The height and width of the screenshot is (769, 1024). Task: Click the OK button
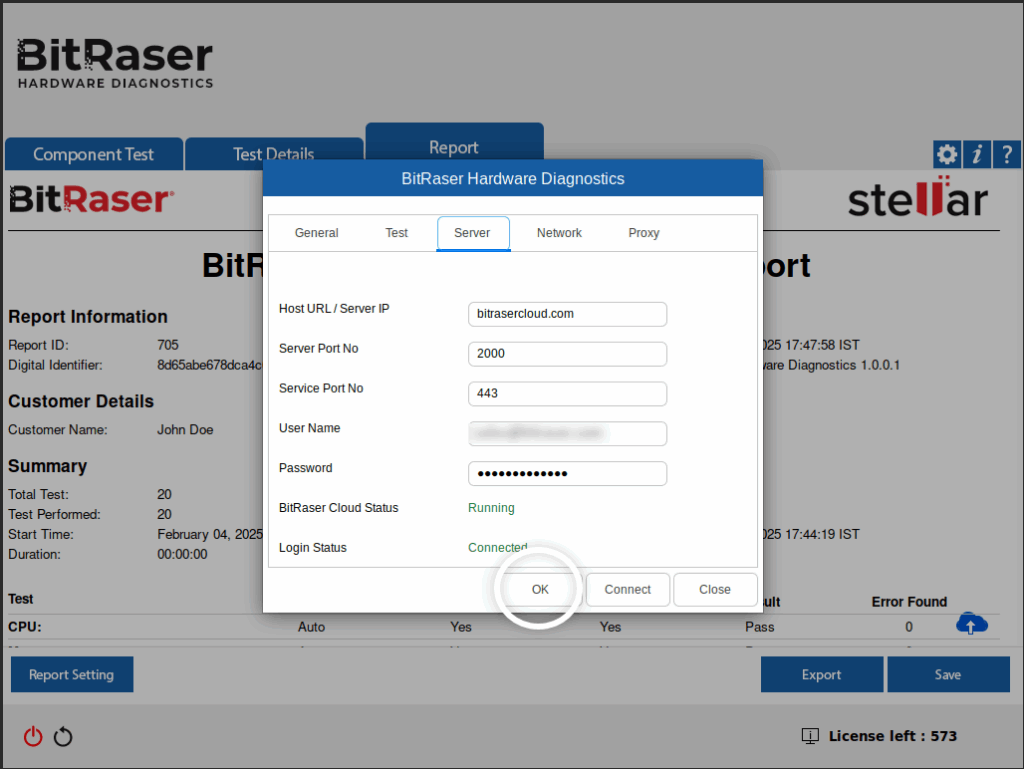pyautogui.click(x=540, y=589)
